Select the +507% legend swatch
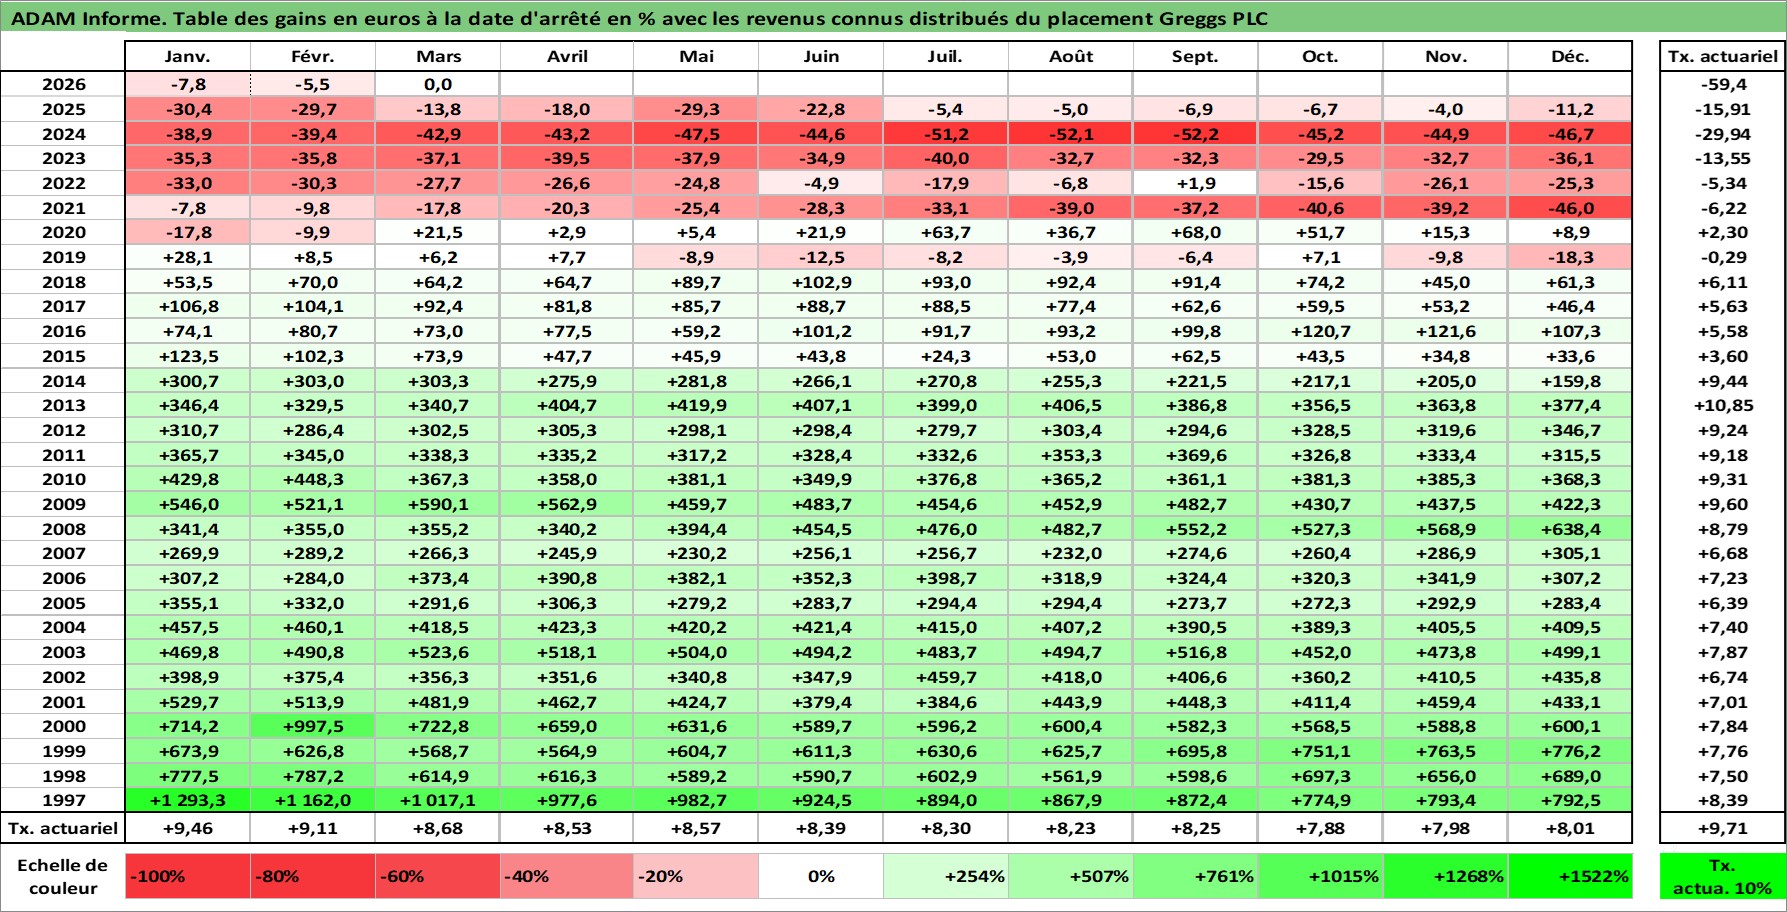The image size is (1787, 912). tap(1071, 876)
